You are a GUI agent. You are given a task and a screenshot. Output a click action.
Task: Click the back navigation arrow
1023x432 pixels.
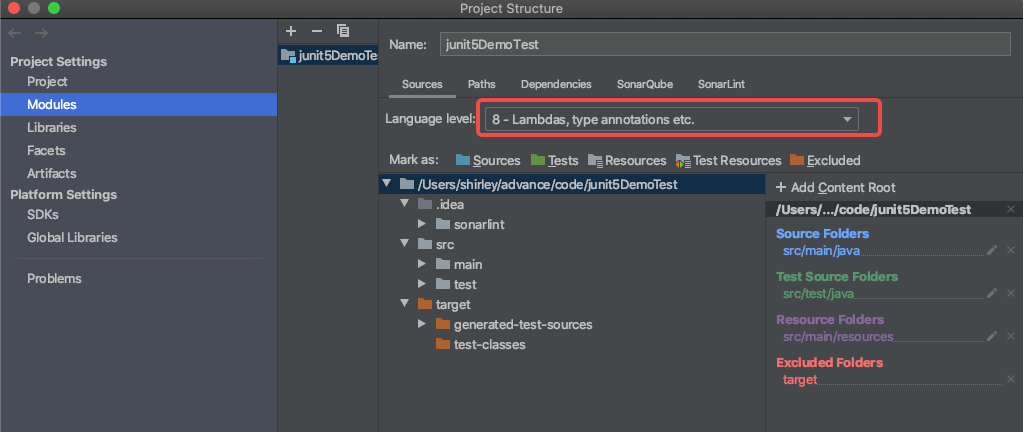pyautogui.click(x=15, y=32)
